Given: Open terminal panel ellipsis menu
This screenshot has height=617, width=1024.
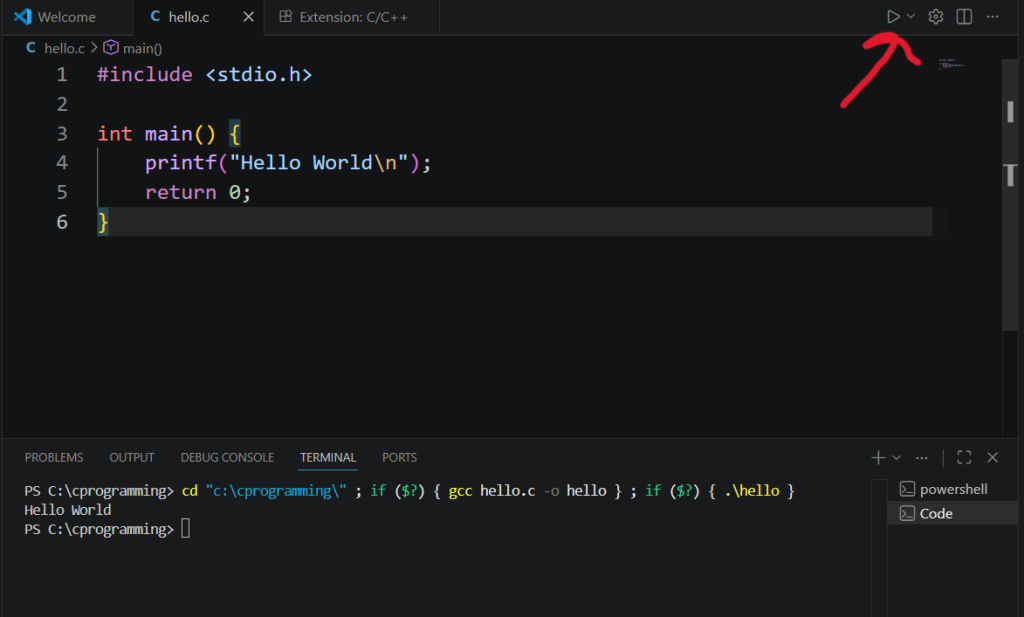Looking at the screenshot, I should coord(921,457).
